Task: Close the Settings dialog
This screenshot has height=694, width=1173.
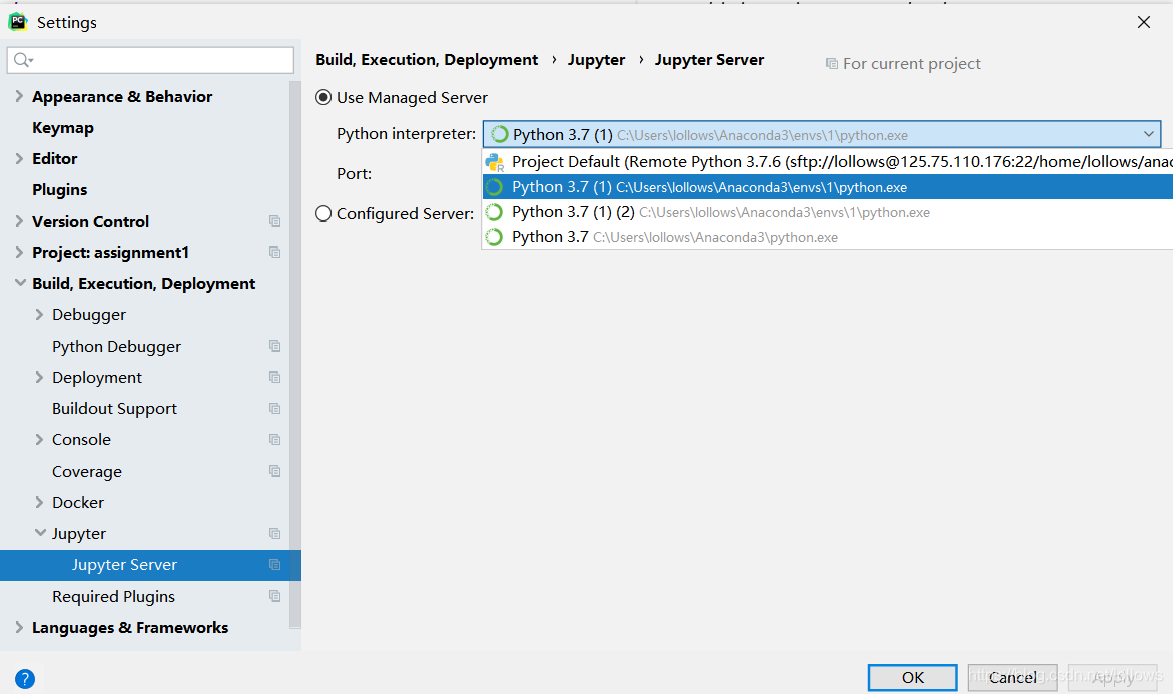Action: pos(1143,22)
